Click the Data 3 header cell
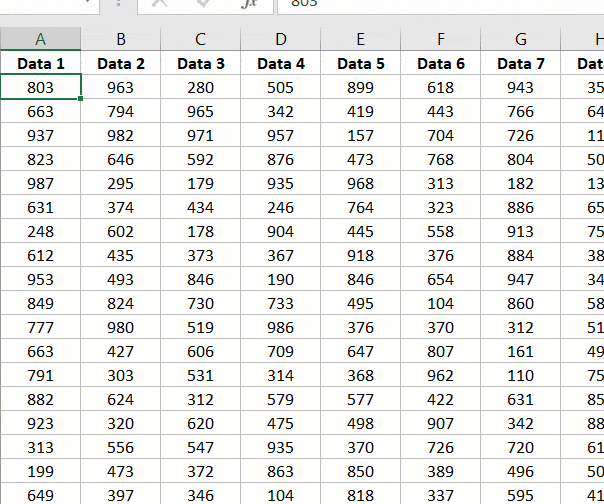 [x=200, y=64]
